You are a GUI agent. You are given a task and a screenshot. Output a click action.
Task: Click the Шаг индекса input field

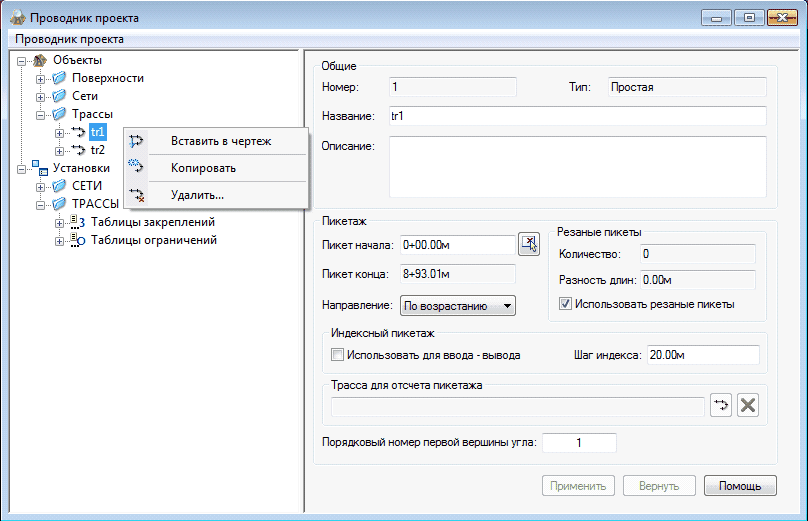tap(702, 354)
